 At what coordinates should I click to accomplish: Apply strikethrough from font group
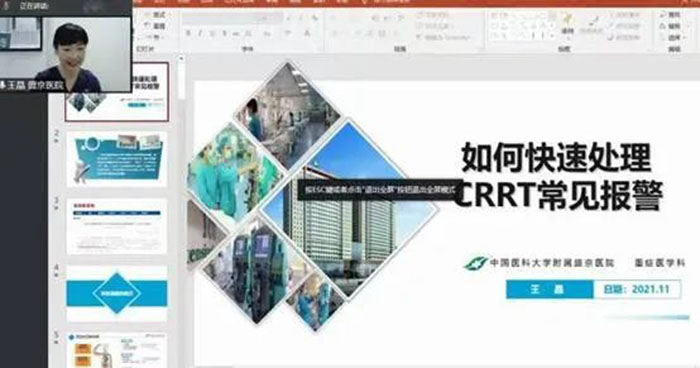[x=236, y=33]
